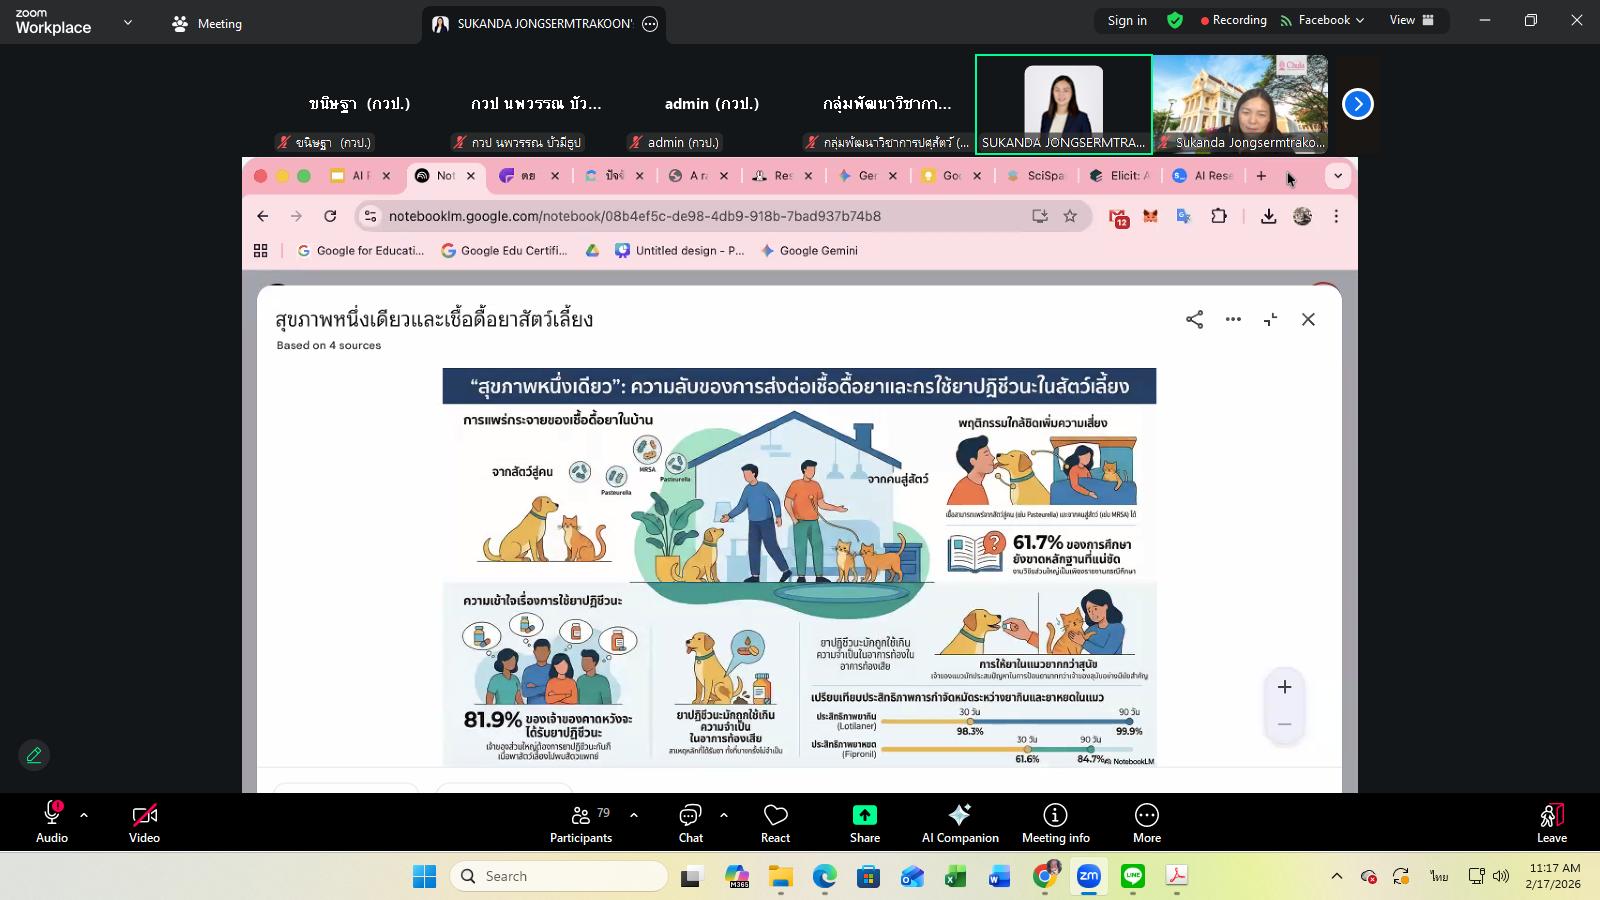Image resolution: width=1600 pixels, height=900 pixels.
Task: Select SUKANDA JONGSERMTRAKOON video thumbnail
Action: [1063, 104]
